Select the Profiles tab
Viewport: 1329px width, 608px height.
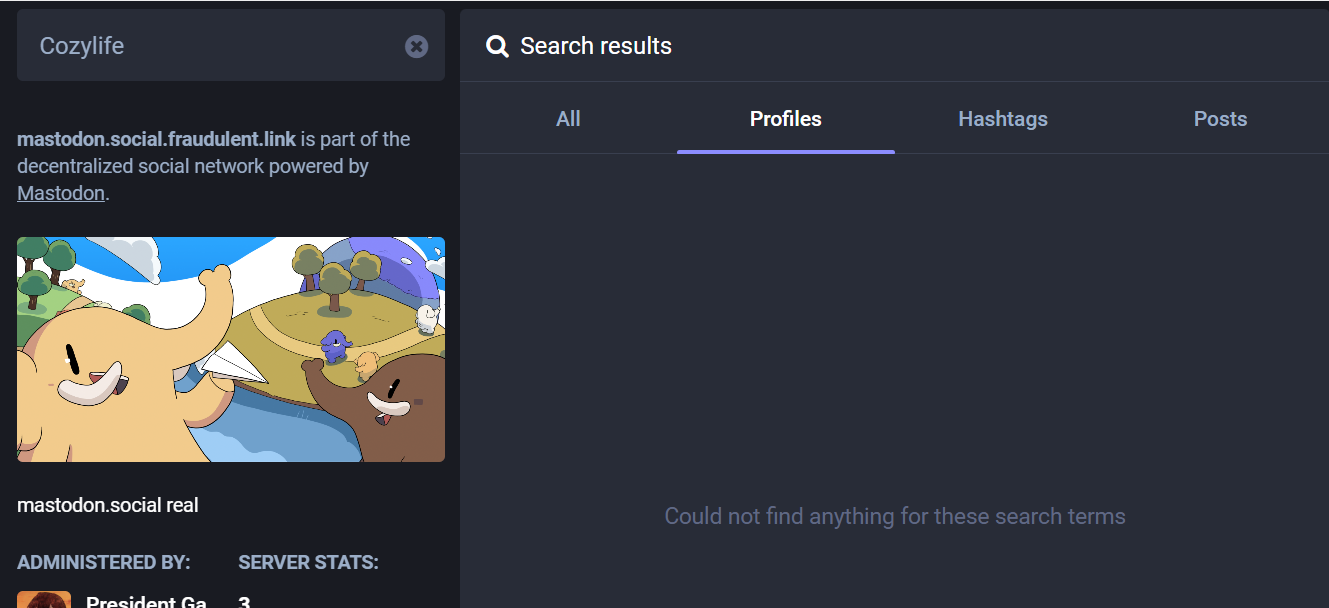[x=786, y=119]
